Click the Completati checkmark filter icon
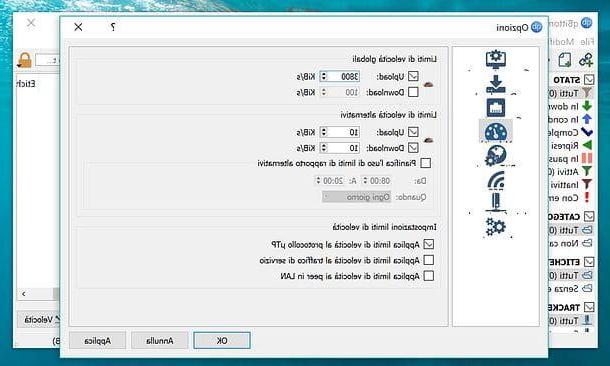 pyautogui.click(x=587, y=132)
